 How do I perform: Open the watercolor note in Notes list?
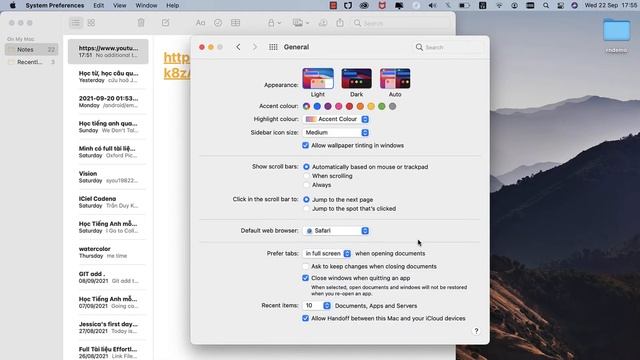tap(108, 252)
